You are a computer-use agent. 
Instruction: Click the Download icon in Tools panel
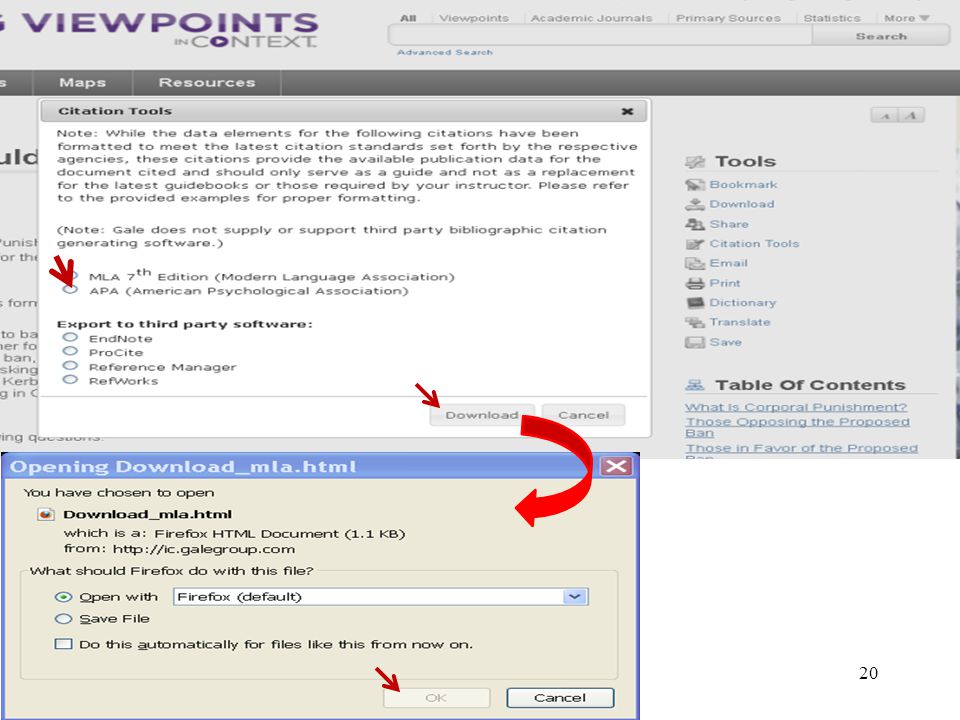[x=695, y=204]
